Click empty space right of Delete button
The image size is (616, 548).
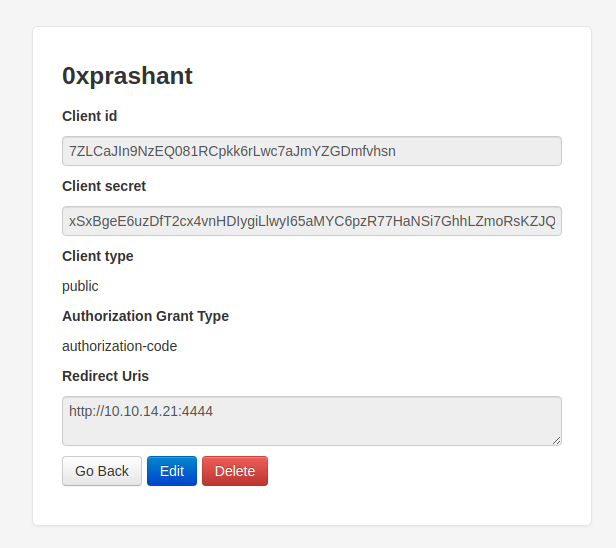pos(420,471)
